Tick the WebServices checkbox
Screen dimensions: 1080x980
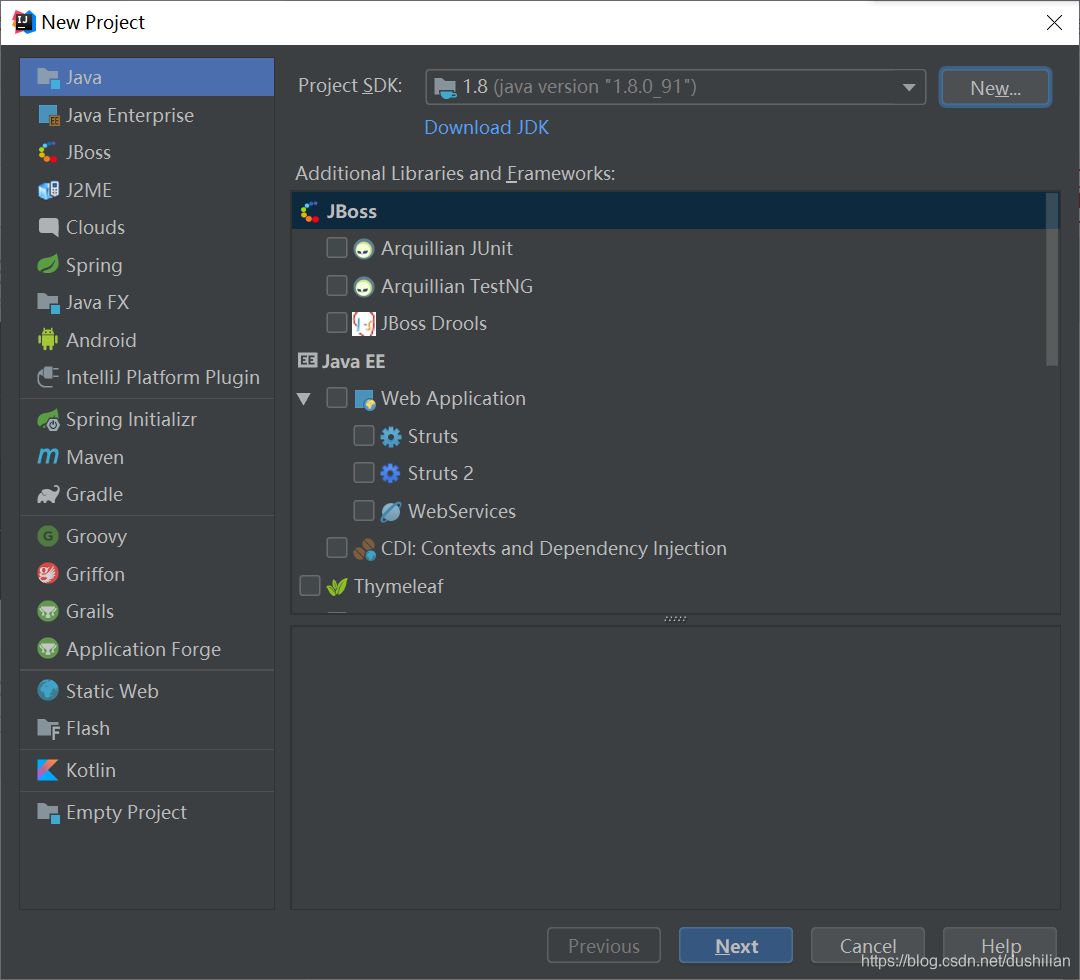click(x=364, y=511)
